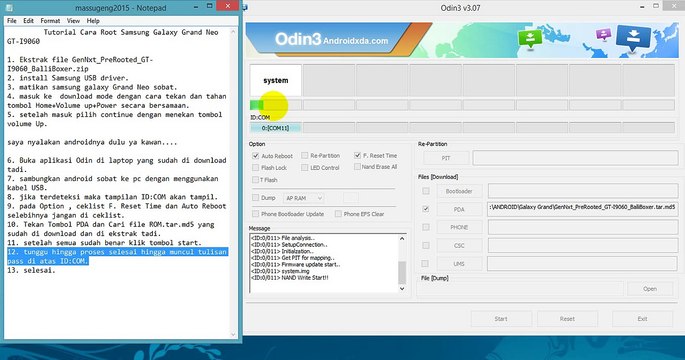The image size is (685, 360).
Task: Tick the CSC file checkbox
Action: tap(426, 246)
